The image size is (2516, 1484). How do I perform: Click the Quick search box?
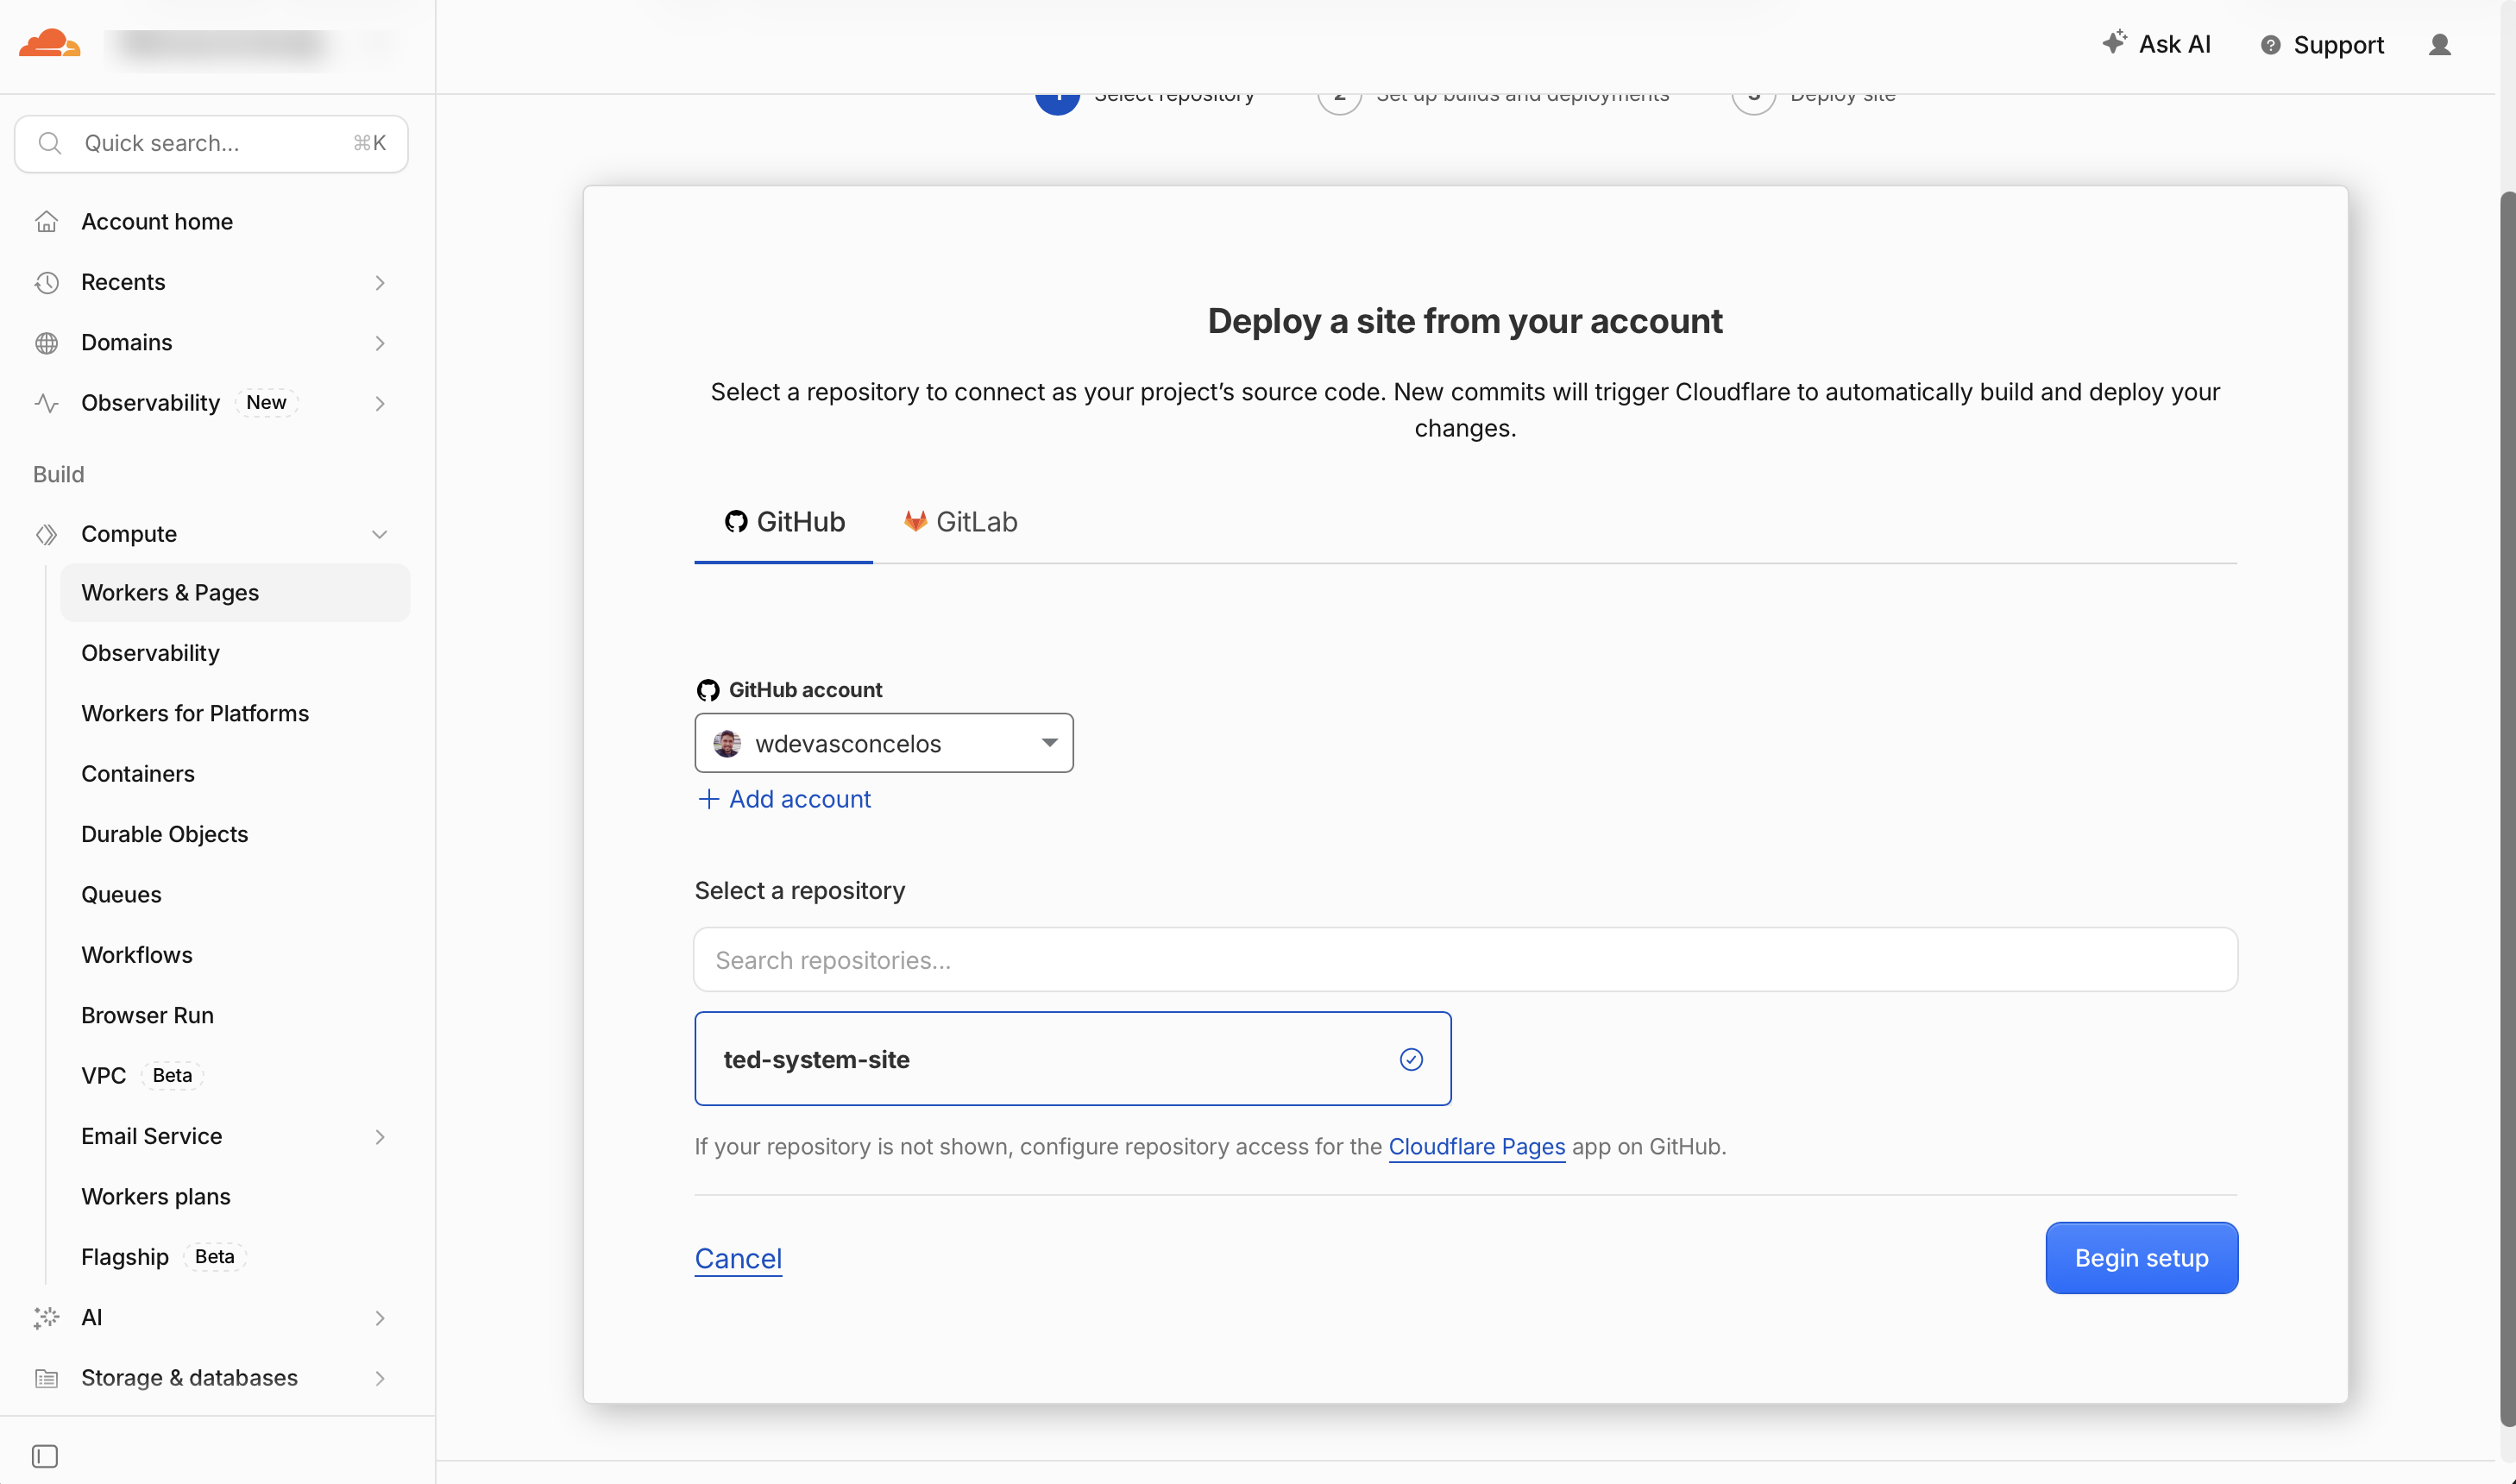coord(211,143)
